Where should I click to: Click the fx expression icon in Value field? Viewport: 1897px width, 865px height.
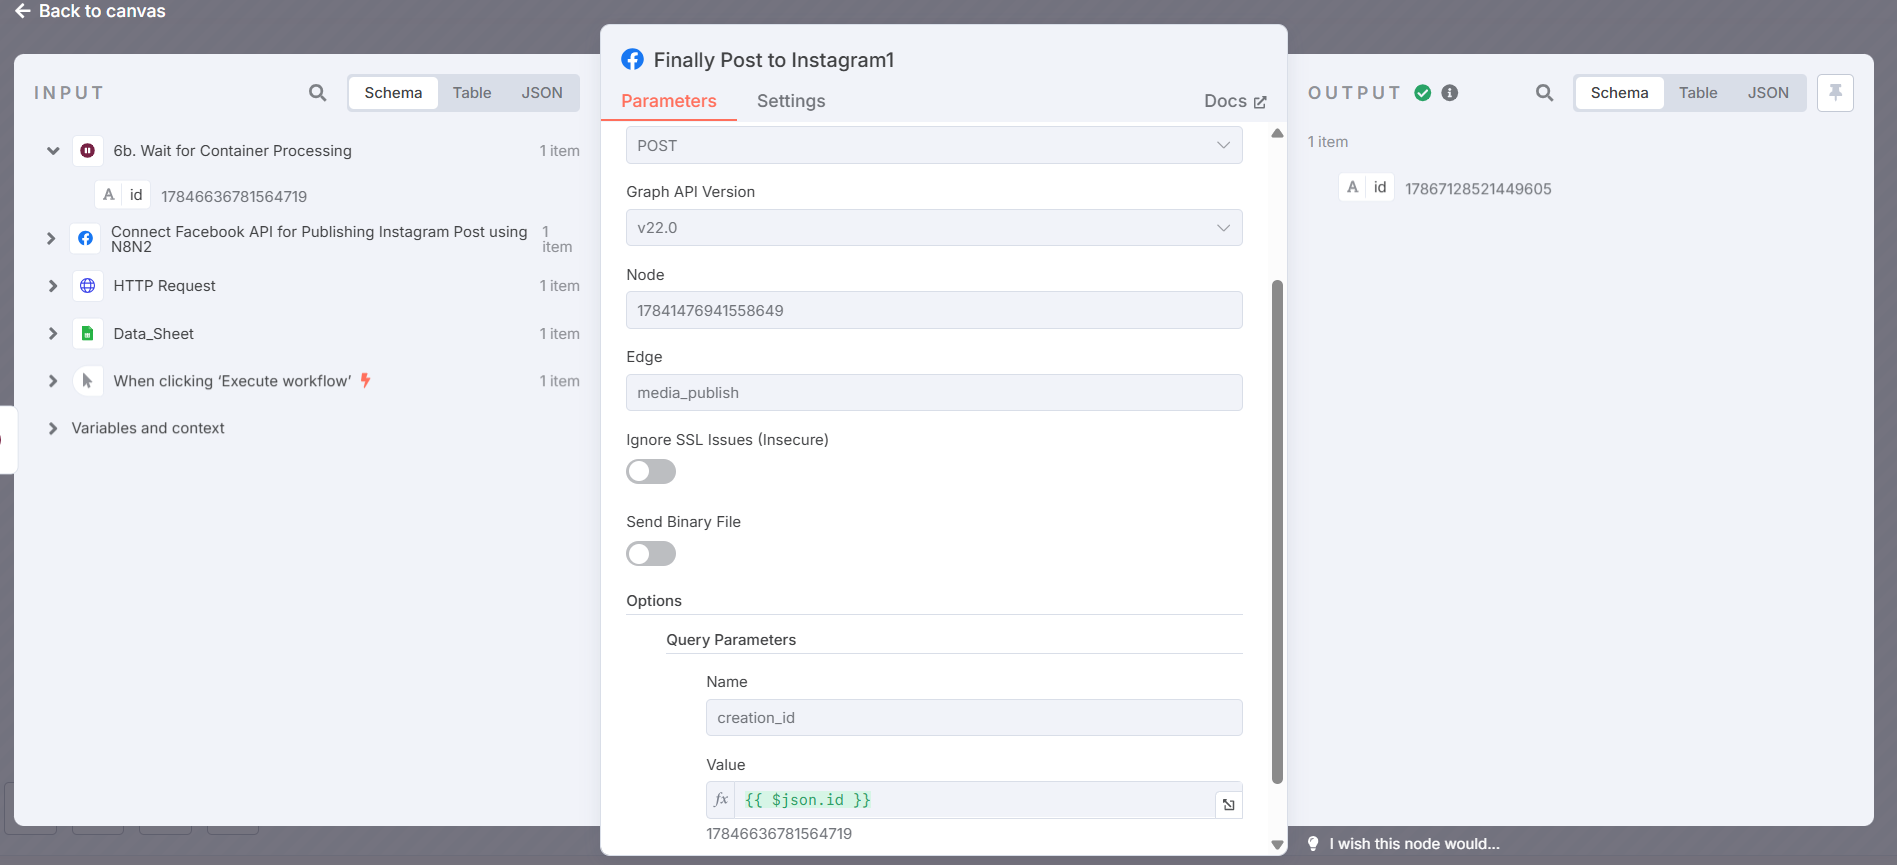pos(721,800)
